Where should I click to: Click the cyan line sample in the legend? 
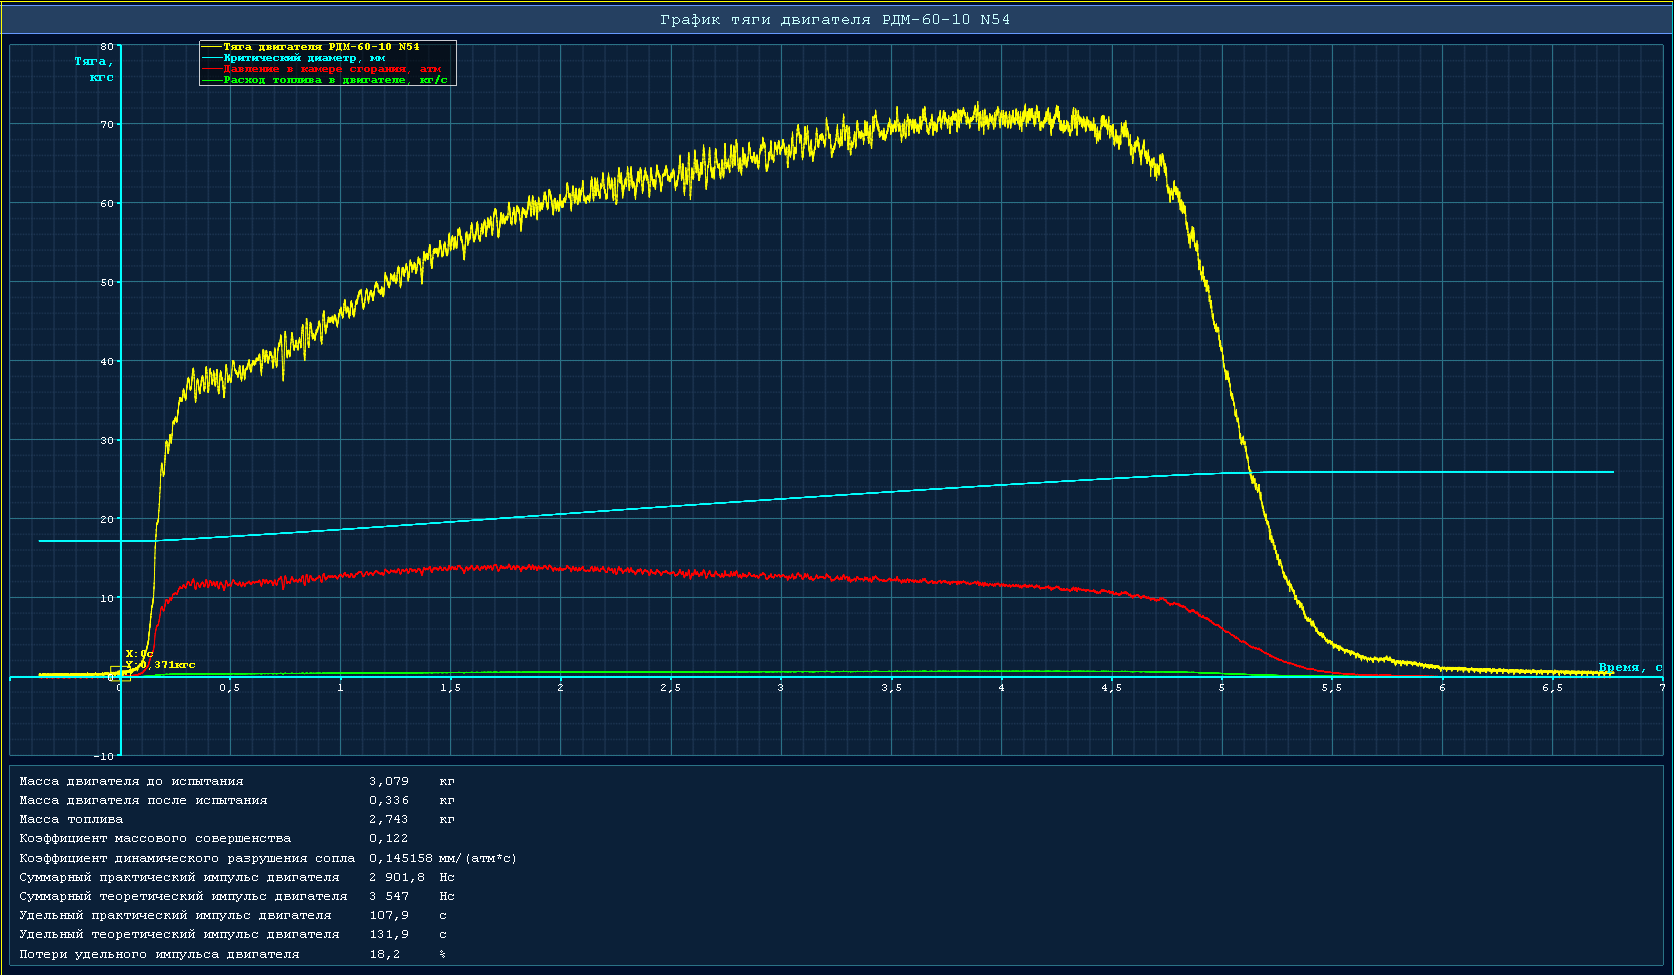pos(212,58)
